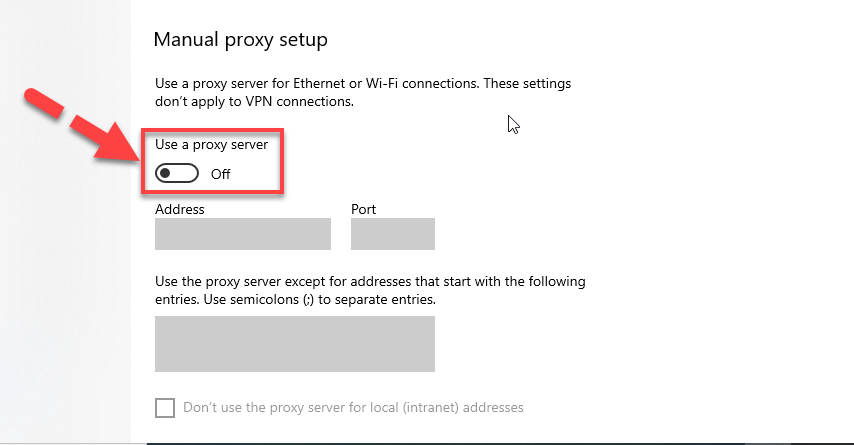The width and height of the screenshot is (854, 445).
Task: Click the VPN connections sentence
Action: [x=254, y=101]
